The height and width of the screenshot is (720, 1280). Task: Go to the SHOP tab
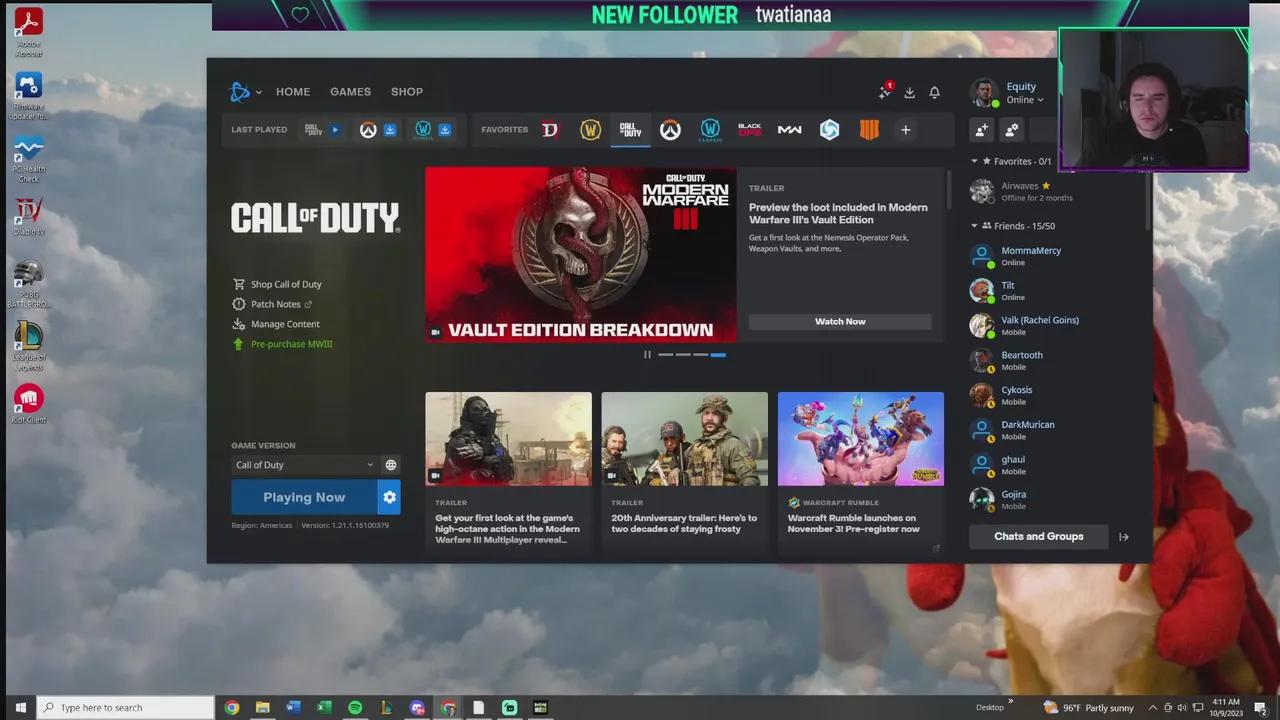click(406, 92)
